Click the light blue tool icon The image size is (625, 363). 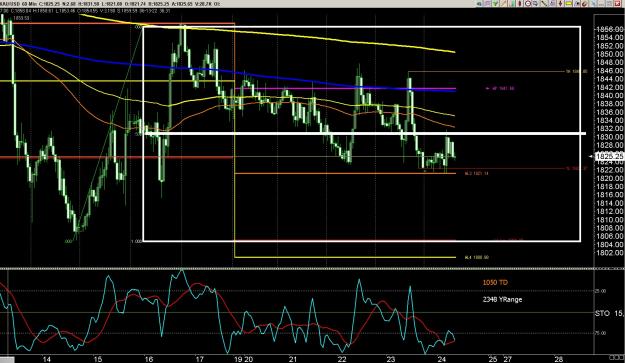(593, 4)
